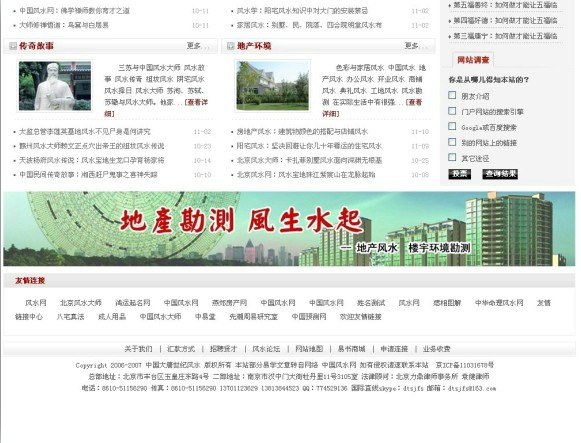
Task: Open 关于我们 in footer menu
Action: (138, 349)
